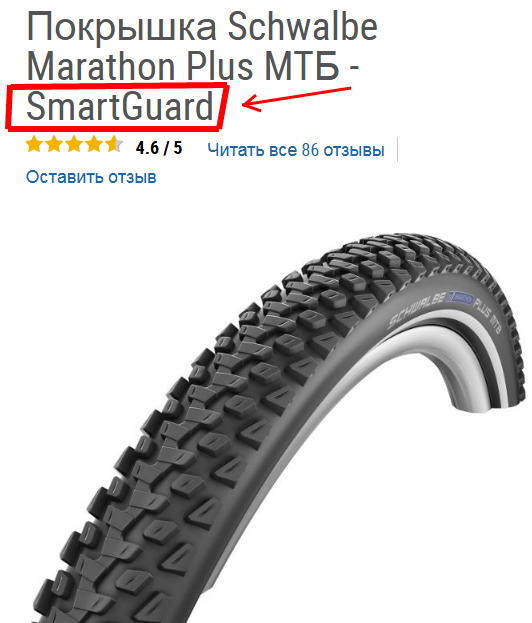
Task: Click the vertical divider after the reviews link
Action: tap(397, 149)
